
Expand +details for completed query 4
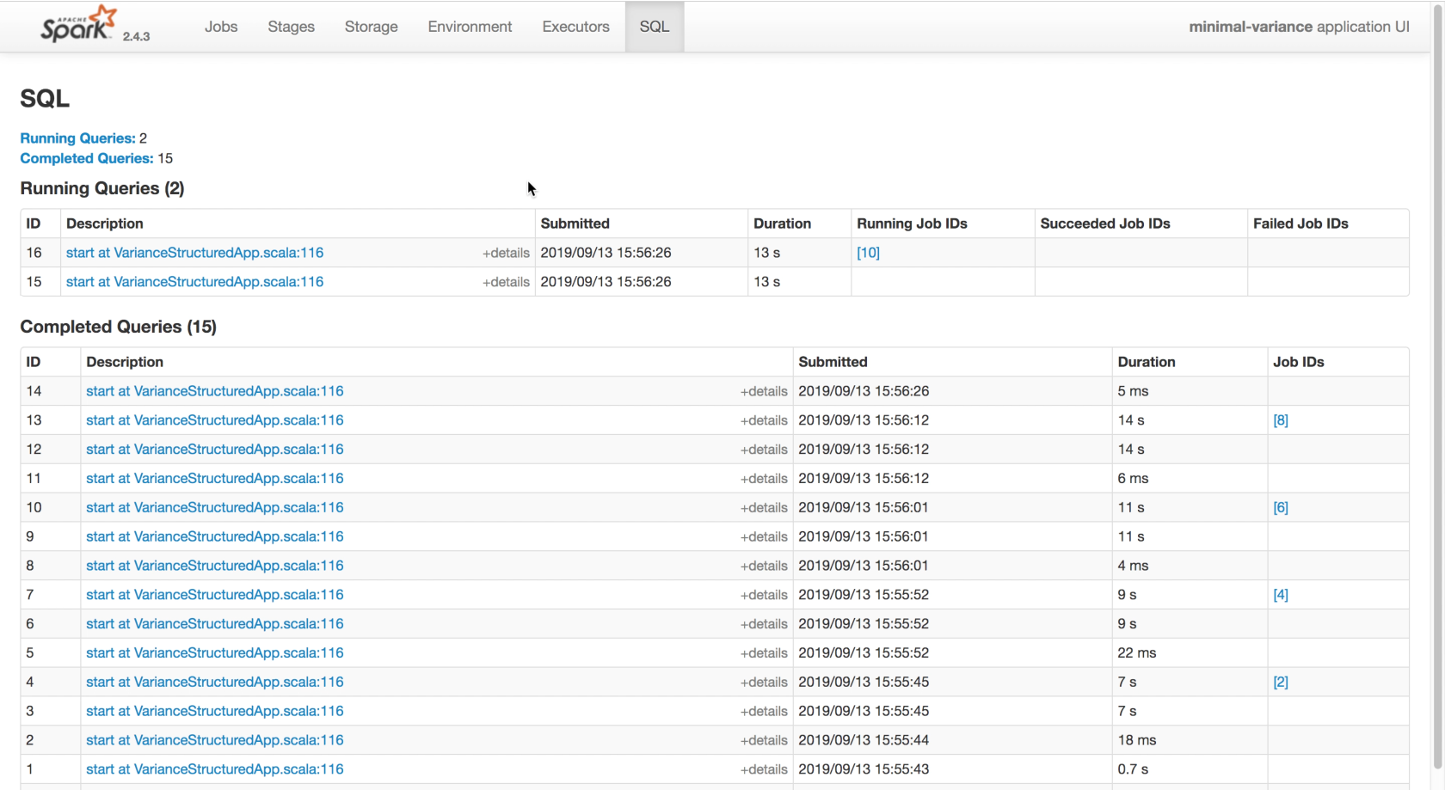click(764, 683)
